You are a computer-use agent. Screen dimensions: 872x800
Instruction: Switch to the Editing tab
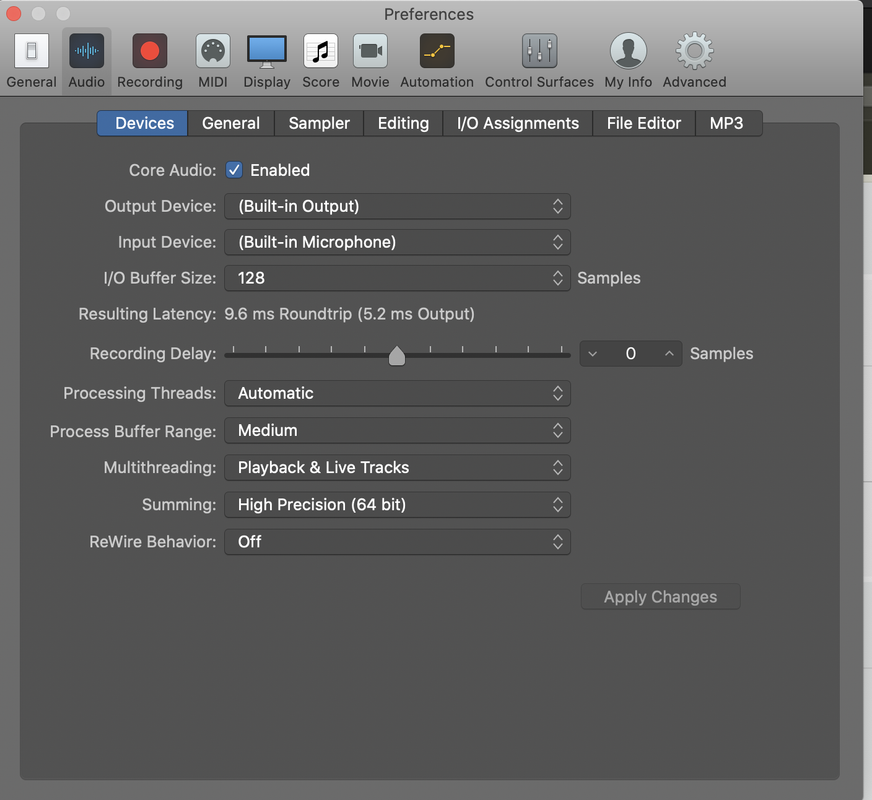point(403,123)
